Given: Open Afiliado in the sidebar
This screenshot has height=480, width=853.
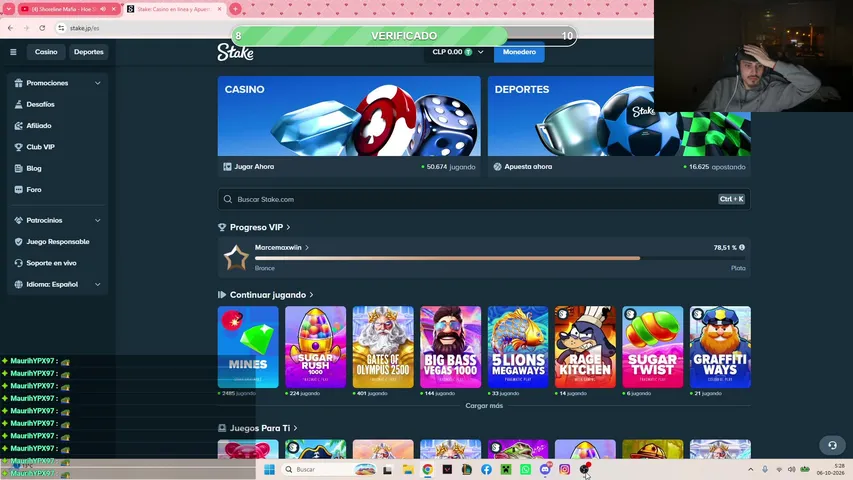Looking at the screenshot, I should [x=39, y=126].
